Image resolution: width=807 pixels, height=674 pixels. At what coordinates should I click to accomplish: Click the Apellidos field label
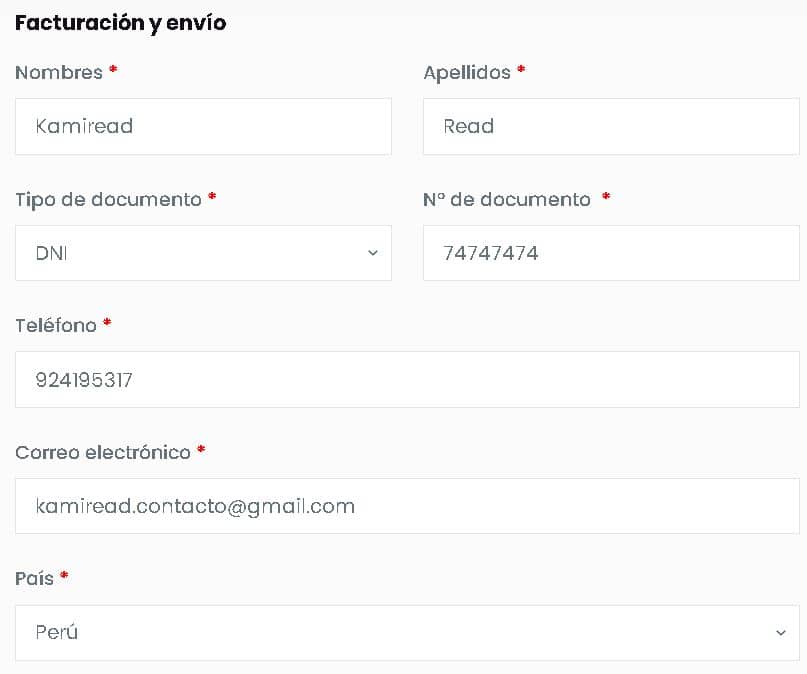467,72
